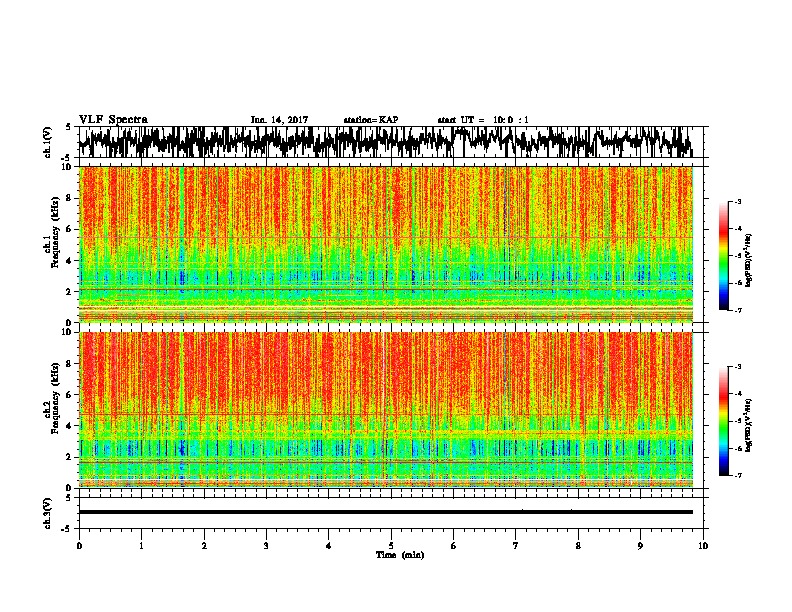
Task: Click time axis tick label "10"
Action: (703, 546)
